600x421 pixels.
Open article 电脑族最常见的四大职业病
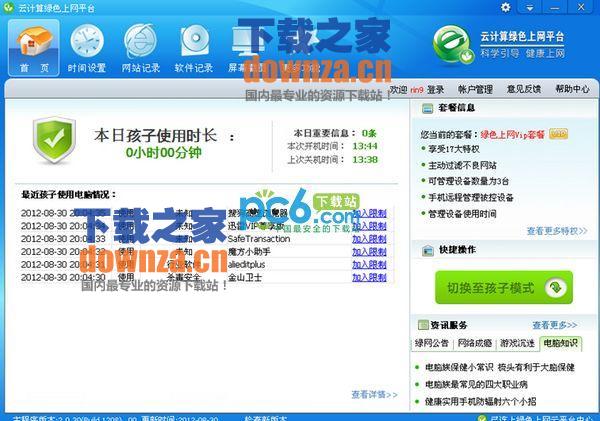click(476, 384)
